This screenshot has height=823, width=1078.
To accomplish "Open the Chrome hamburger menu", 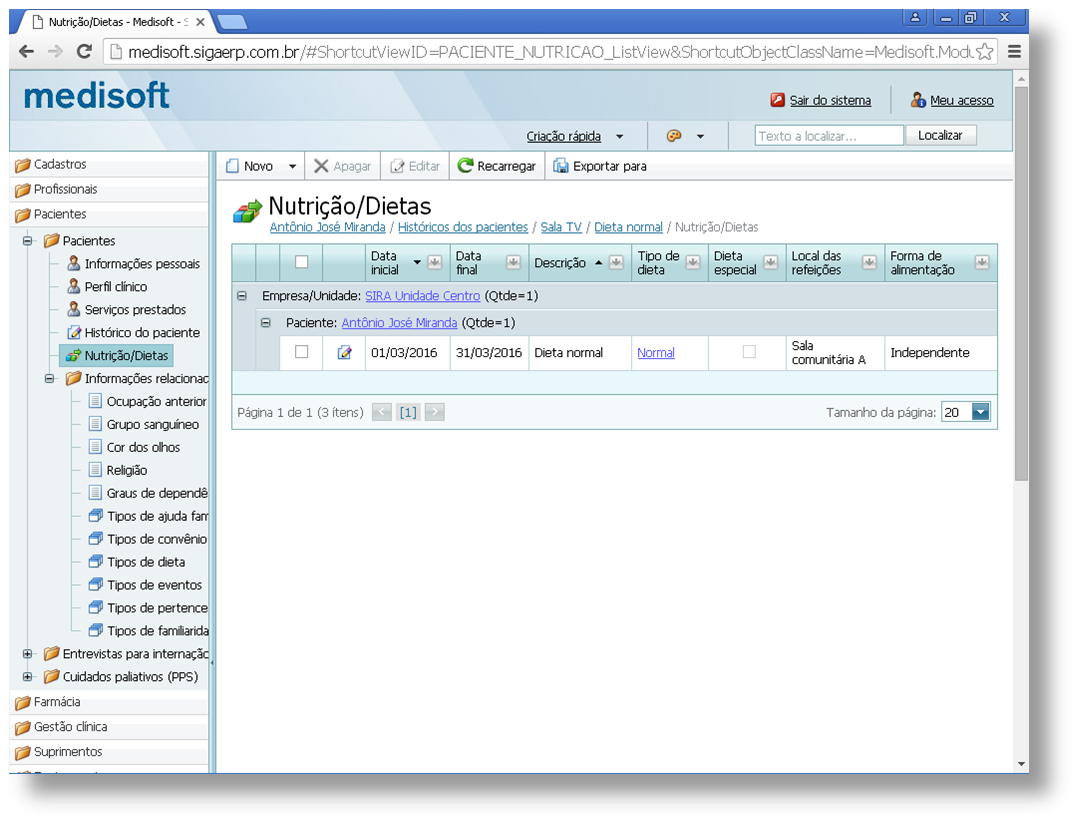I will (1014, 52).
